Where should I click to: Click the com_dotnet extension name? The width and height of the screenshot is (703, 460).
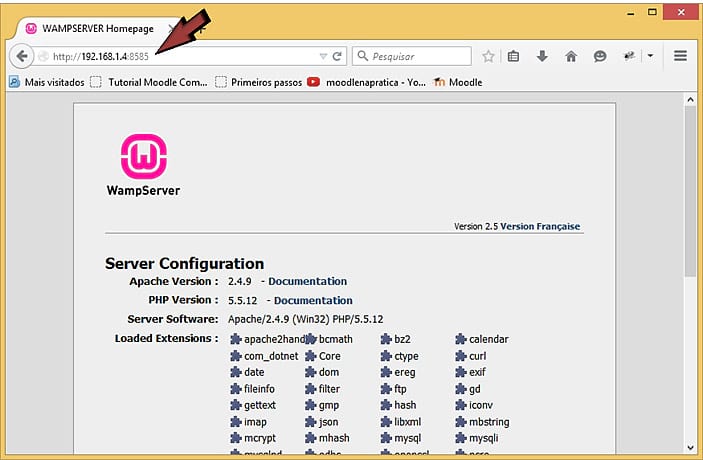point(271,356)
